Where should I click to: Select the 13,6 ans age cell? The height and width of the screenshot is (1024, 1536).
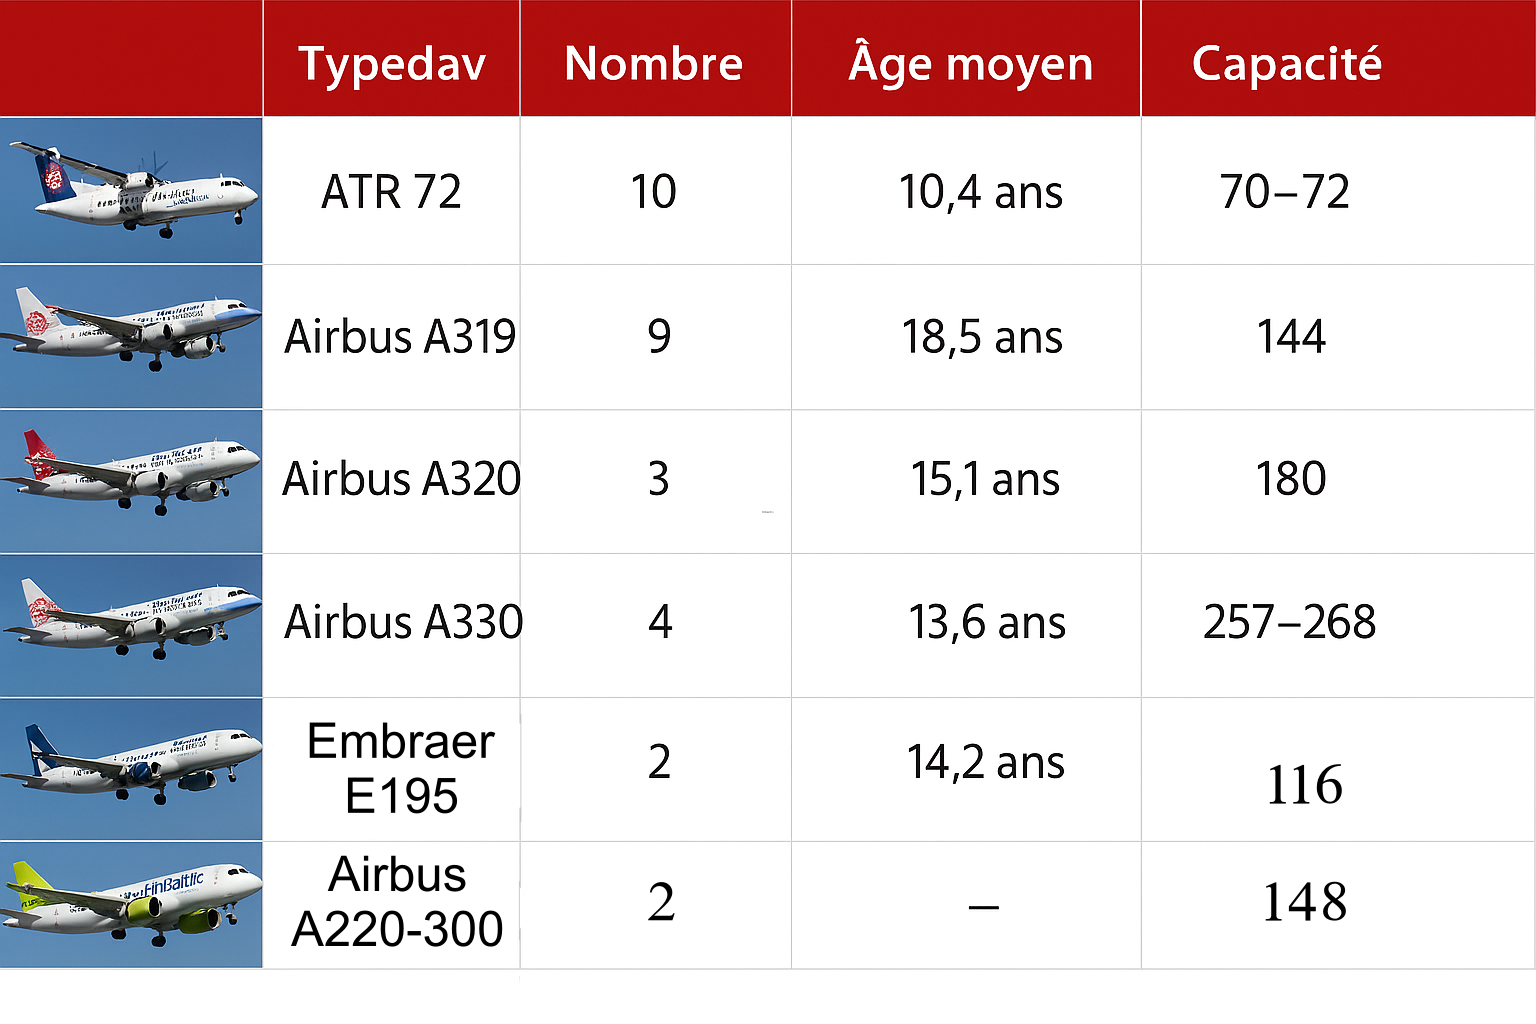(x=987, y=622)
